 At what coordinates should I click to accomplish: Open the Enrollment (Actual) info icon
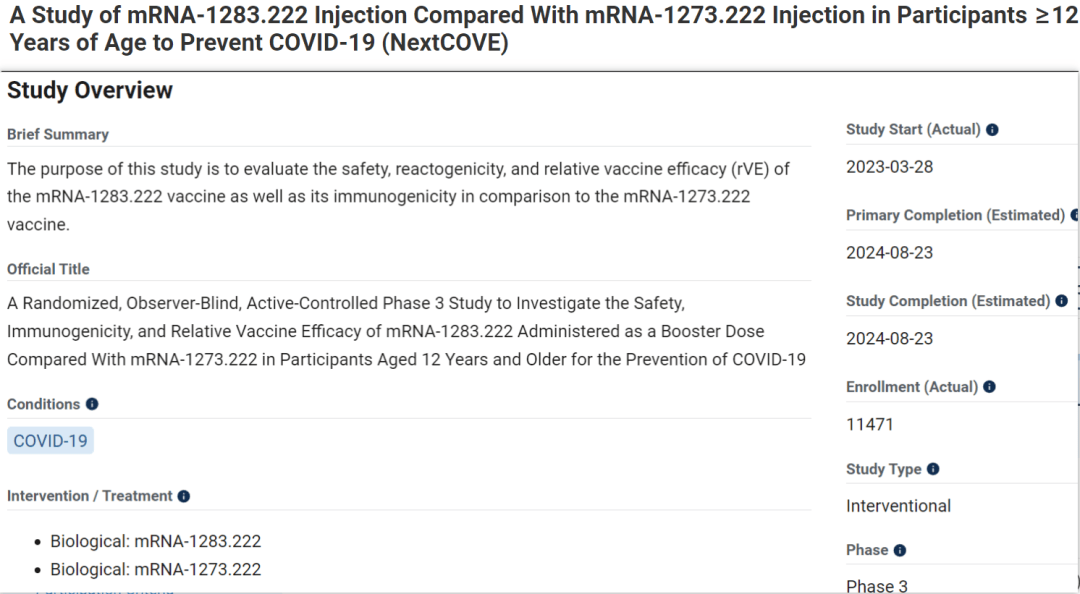click(989, 387)
